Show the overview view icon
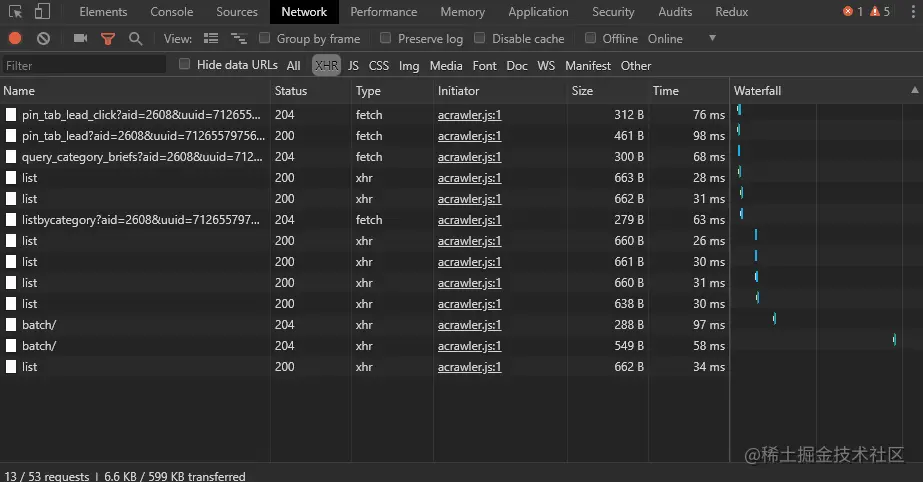This screenshot has height=482, width=923. [x=238, y=39]
